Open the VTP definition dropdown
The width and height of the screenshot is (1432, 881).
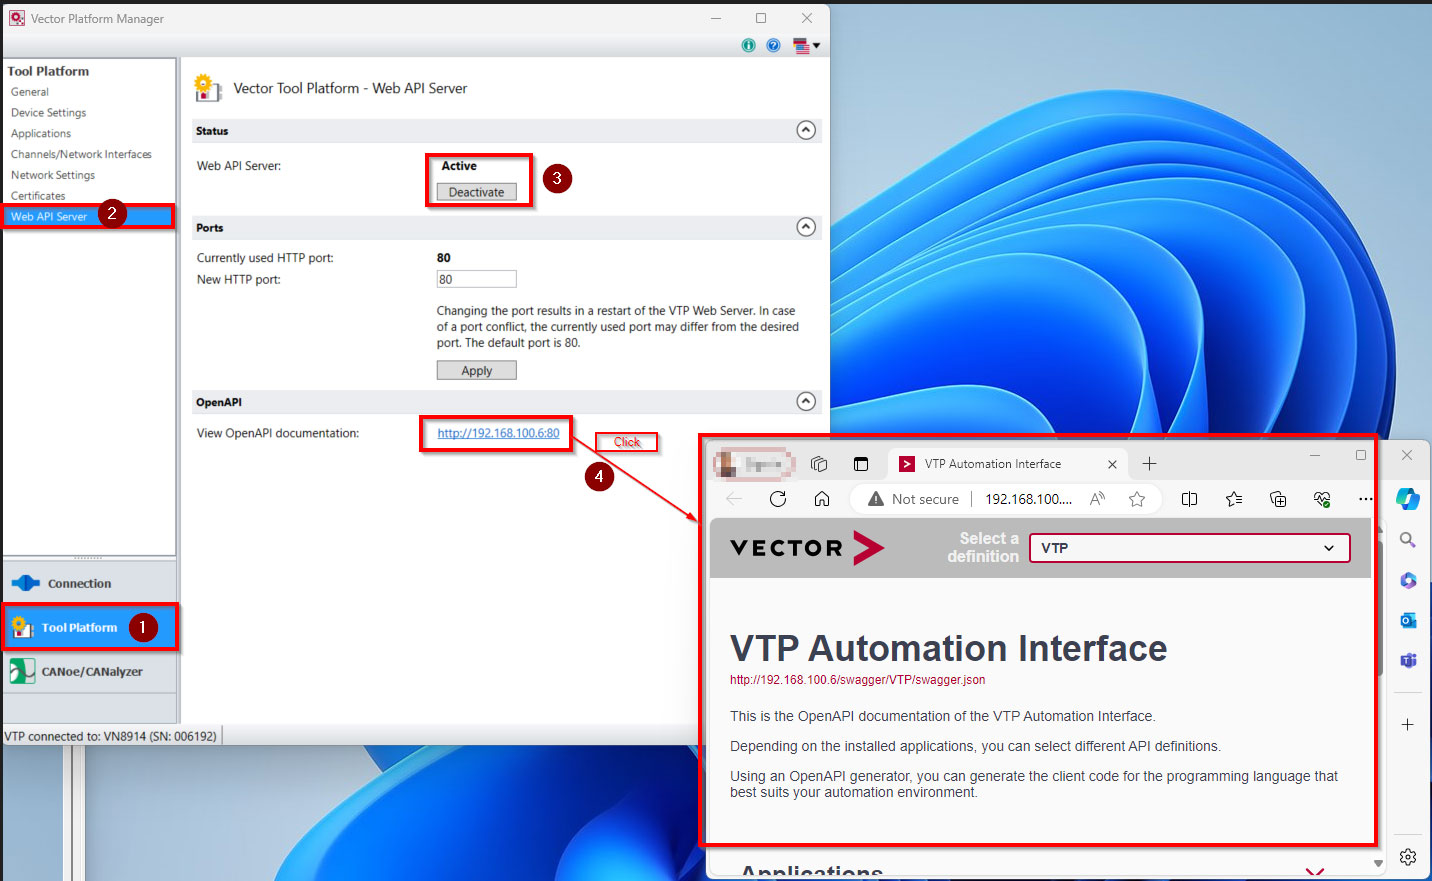(1189, 548)
